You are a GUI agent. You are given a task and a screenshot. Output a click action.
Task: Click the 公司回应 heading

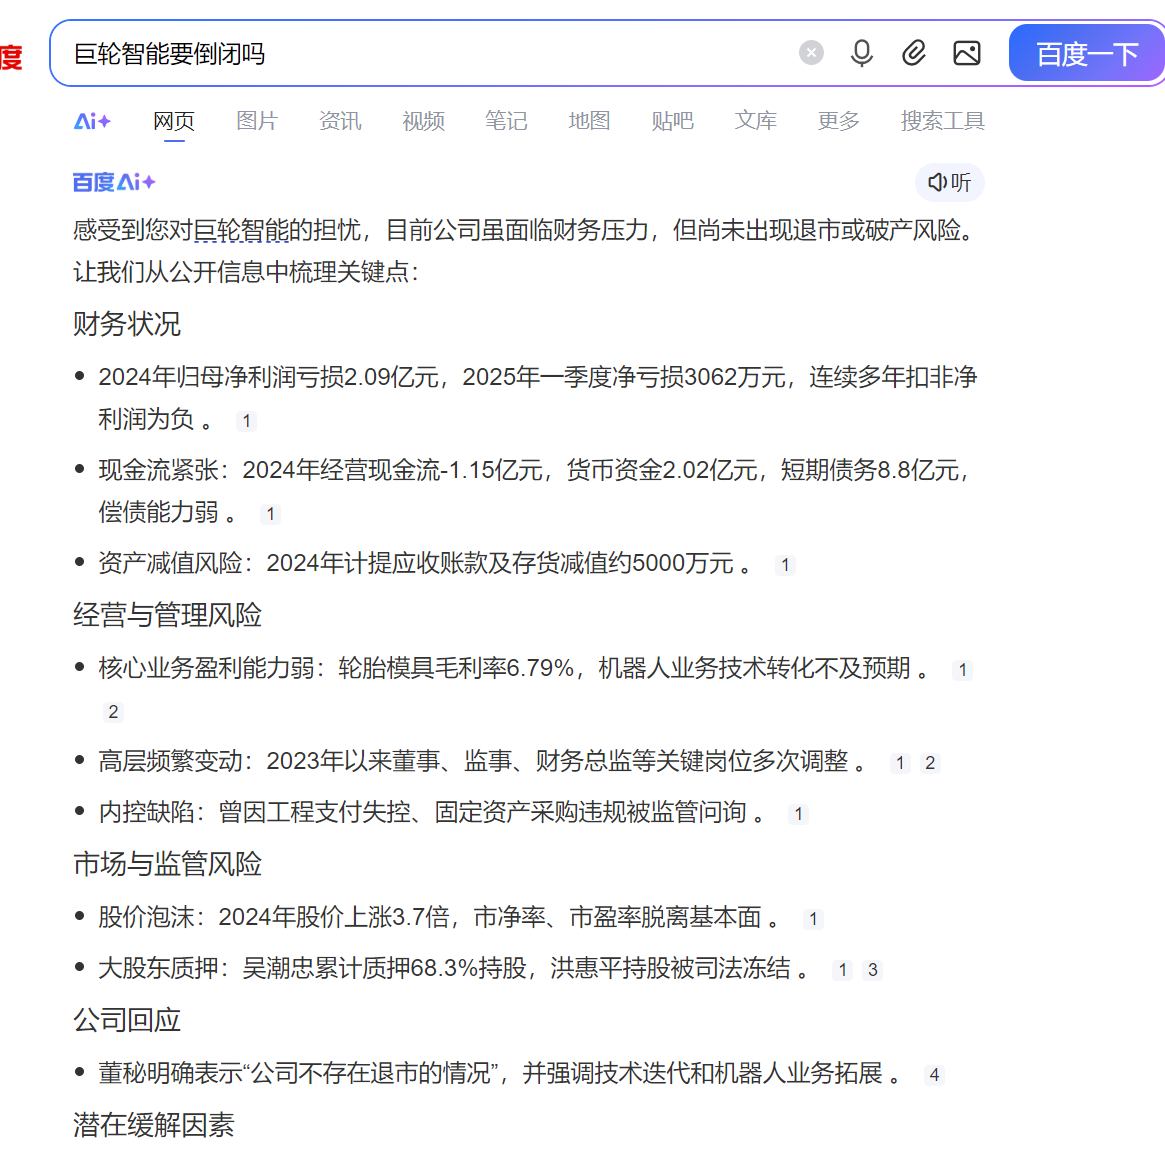127,1020
